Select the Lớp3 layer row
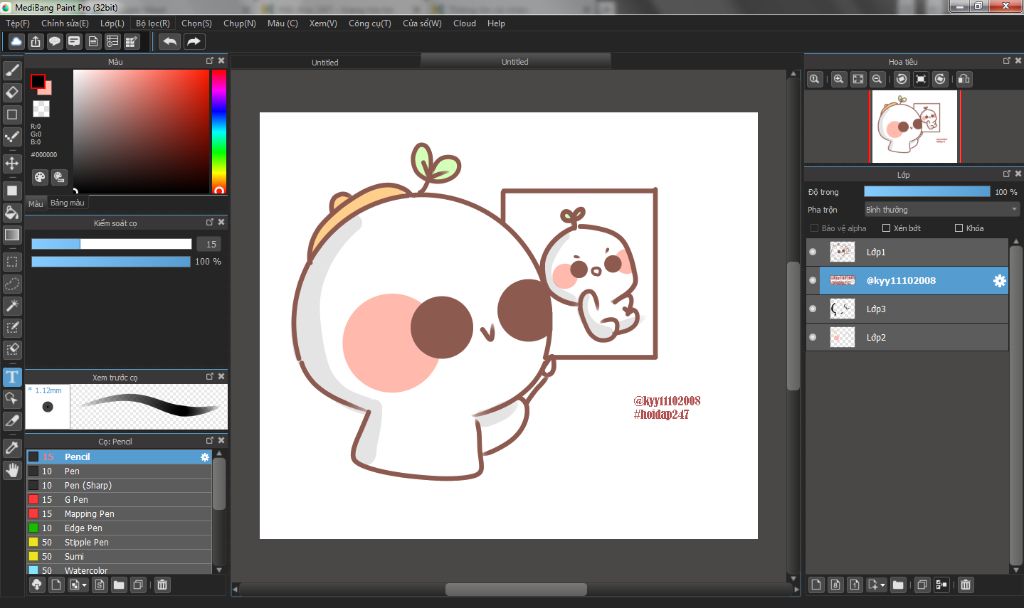 pos(907,309)
